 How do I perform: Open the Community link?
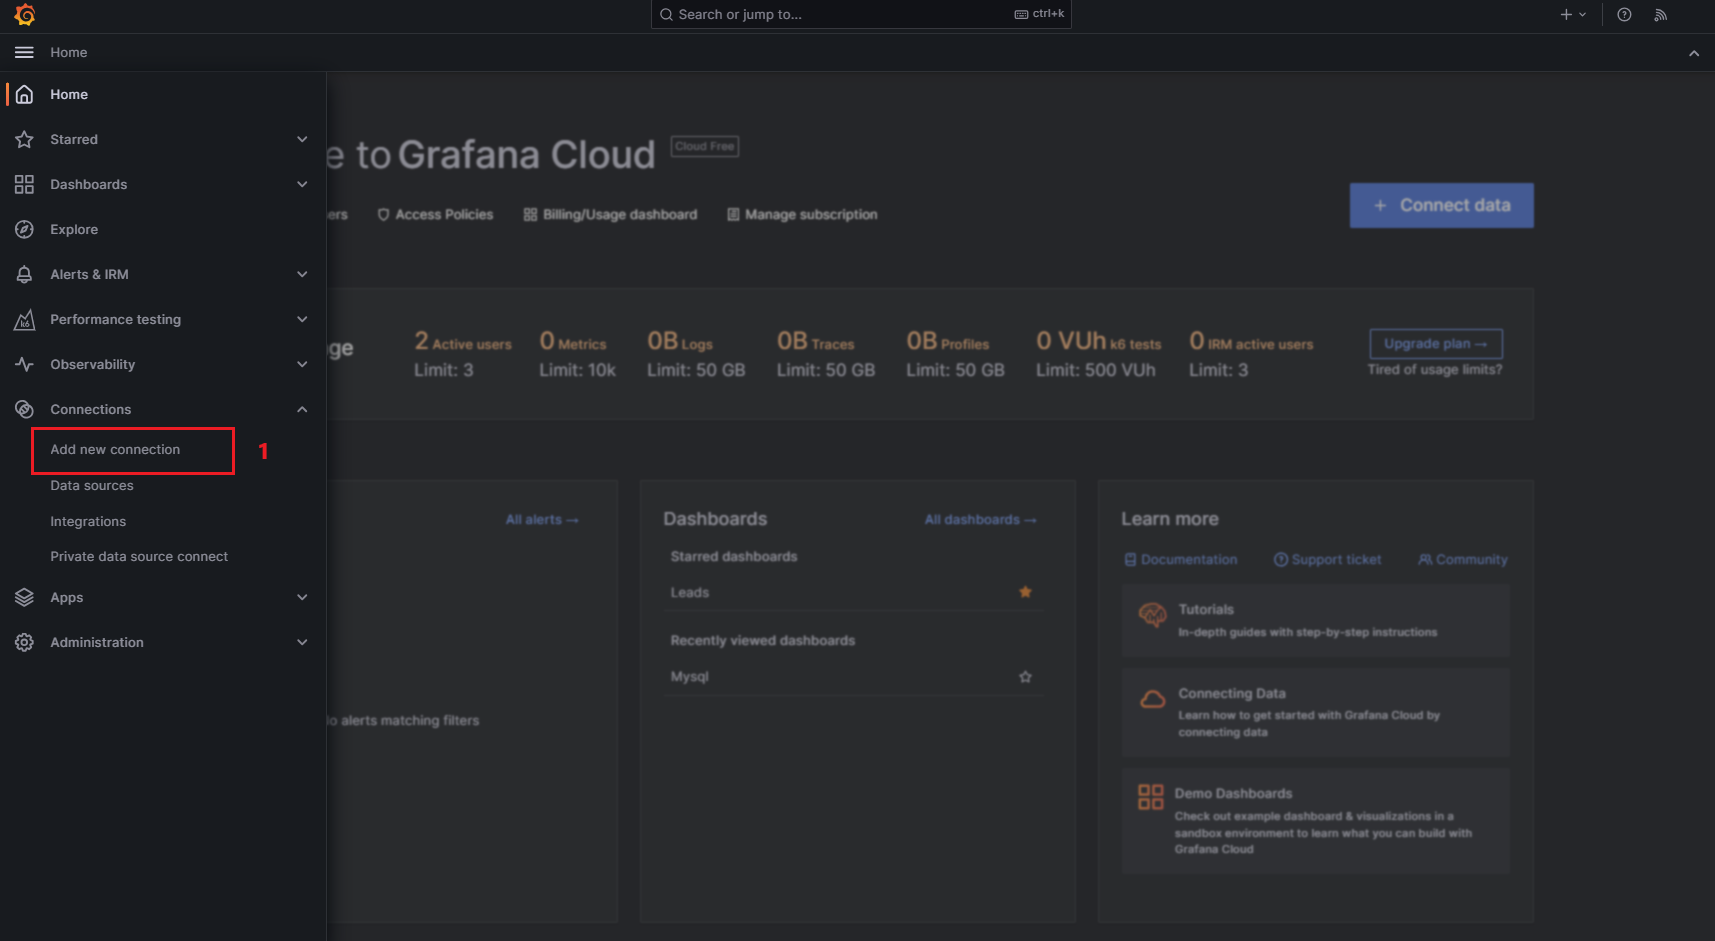point(1462,560)
